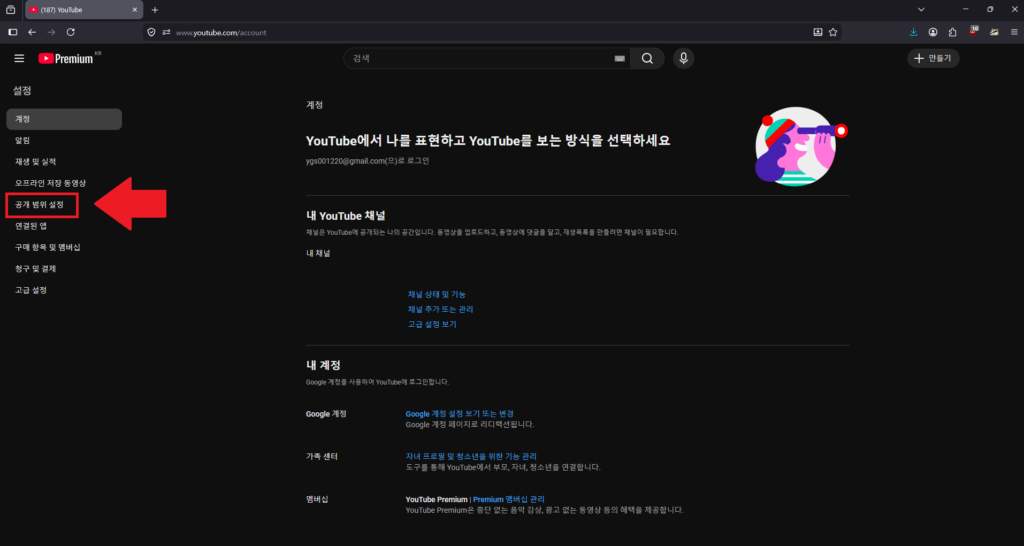
Task: Open the on-screen keyboard icon in search box
Action: (620, 59)
